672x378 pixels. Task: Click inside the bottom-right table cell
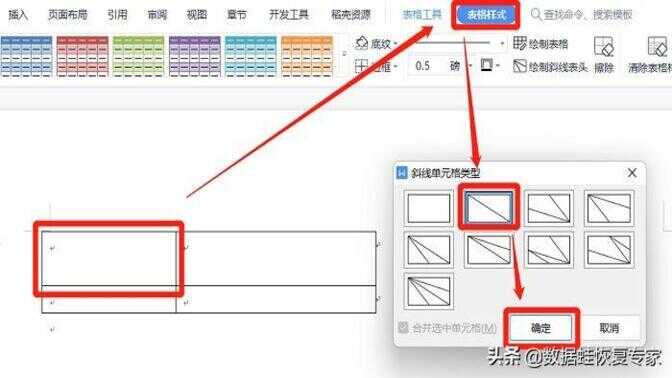click(276, 299)
